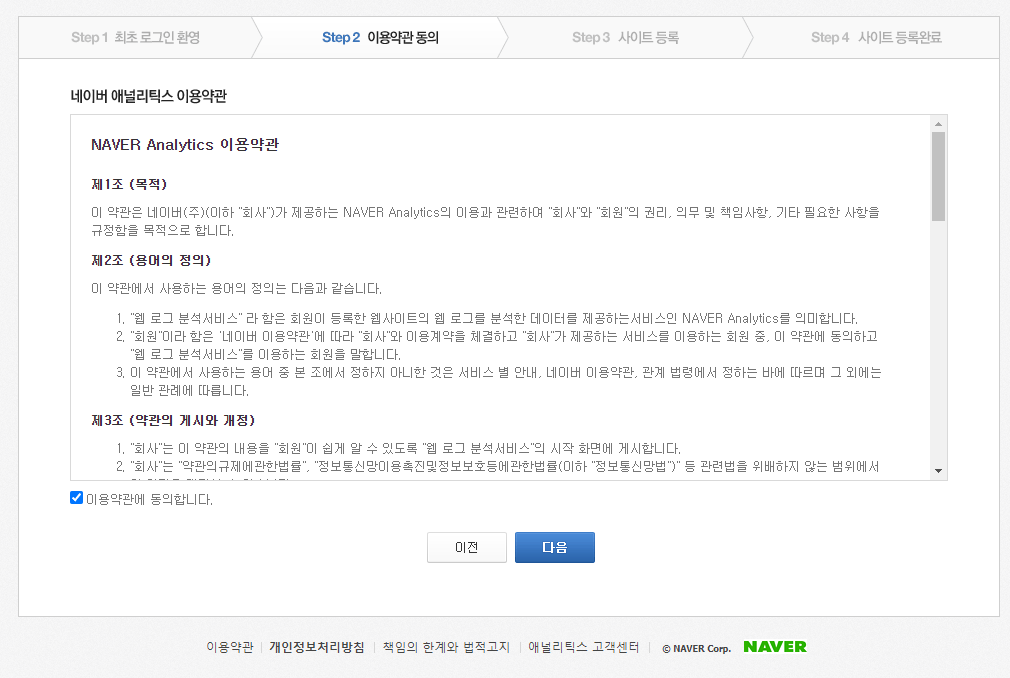Select Step 1 최초 로그인 환영 tab

135,37
